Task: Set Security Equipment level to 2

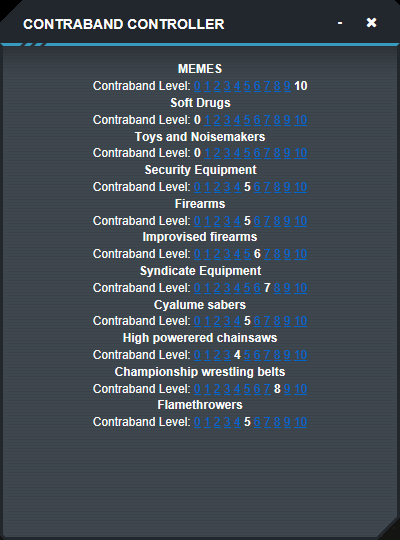Action: [217, 187]
